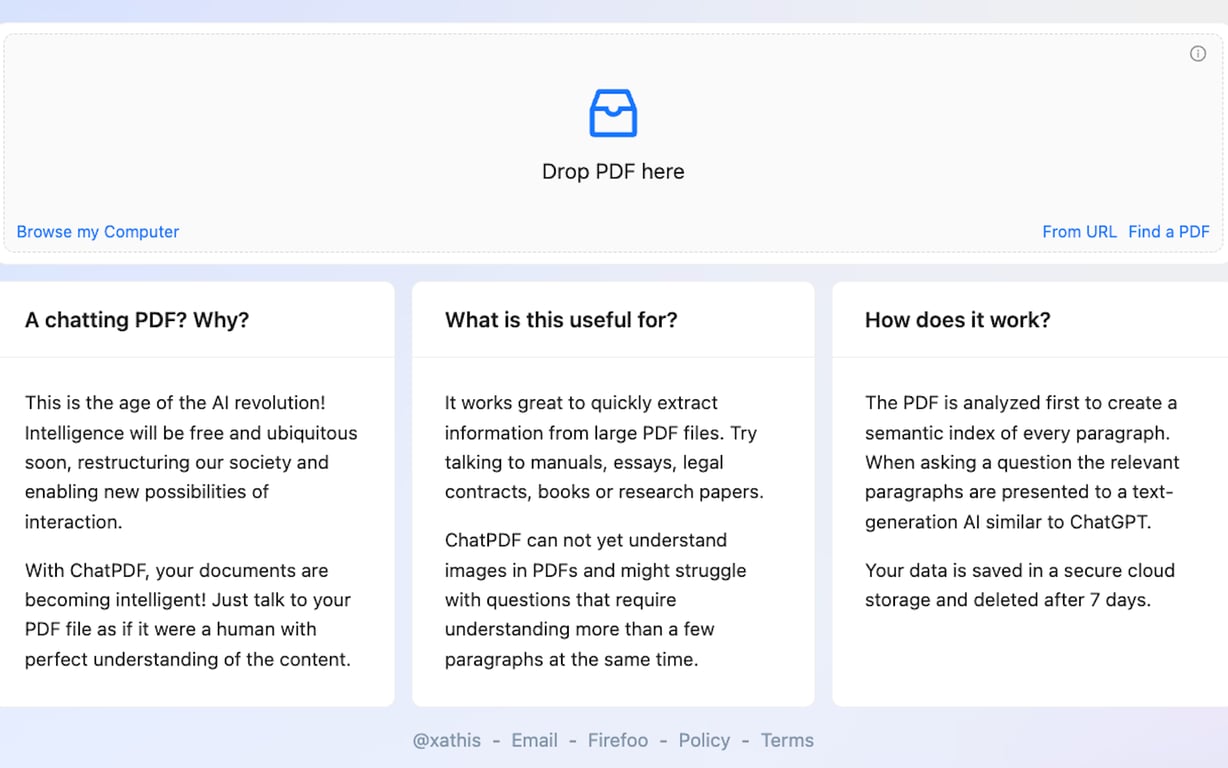View the Terms page
Screen dimensions: 1228x768
[x=786, y=740]
